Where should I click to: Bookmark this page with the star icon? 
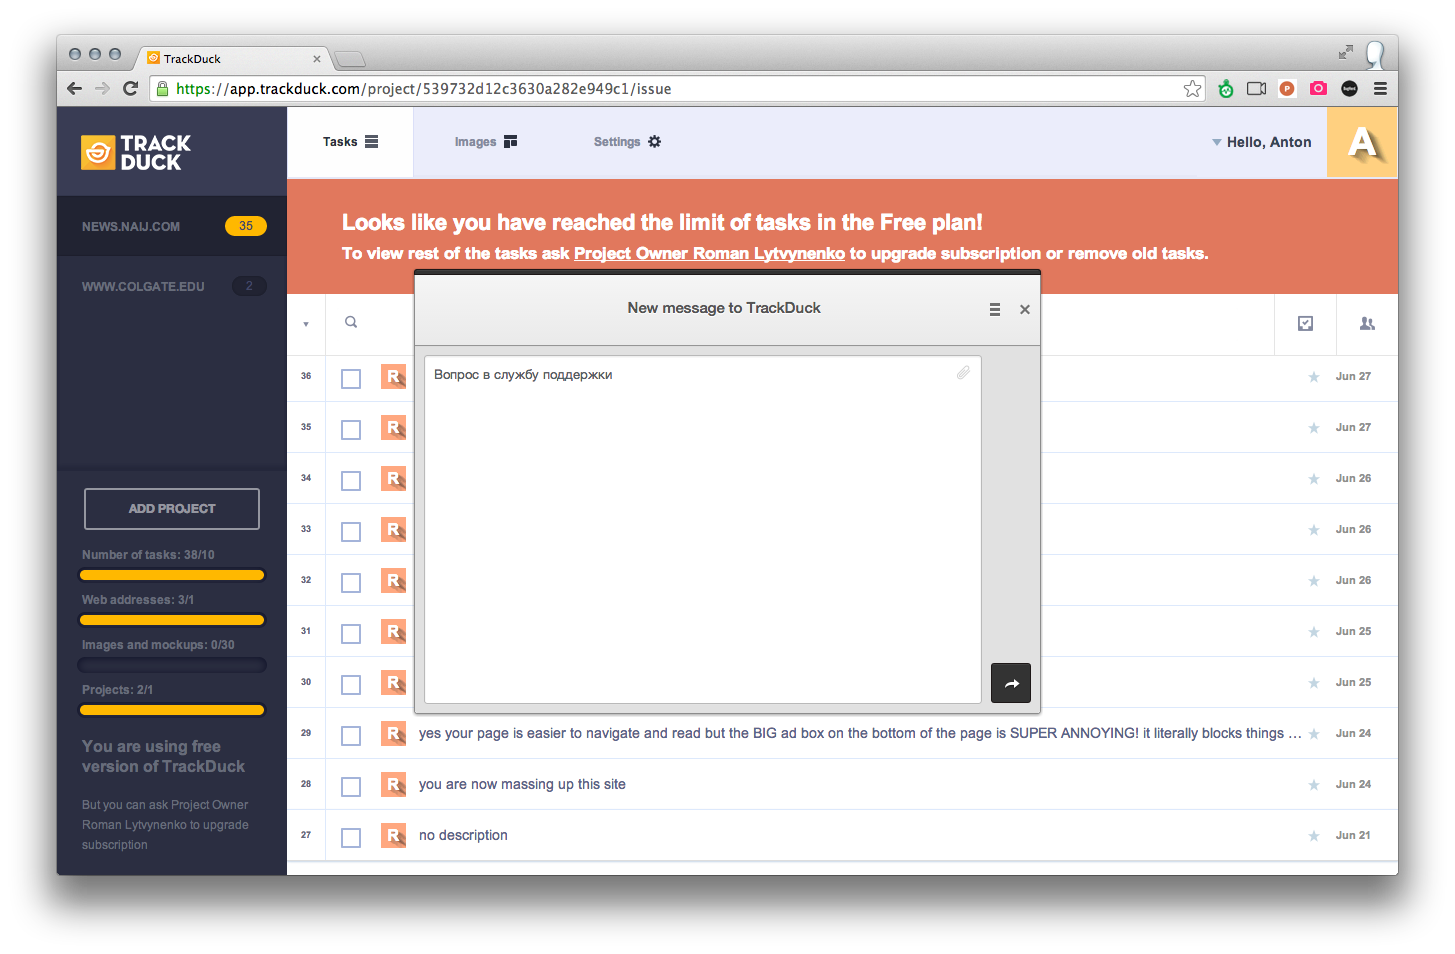pyautogui.click(x=1192, y=89)
